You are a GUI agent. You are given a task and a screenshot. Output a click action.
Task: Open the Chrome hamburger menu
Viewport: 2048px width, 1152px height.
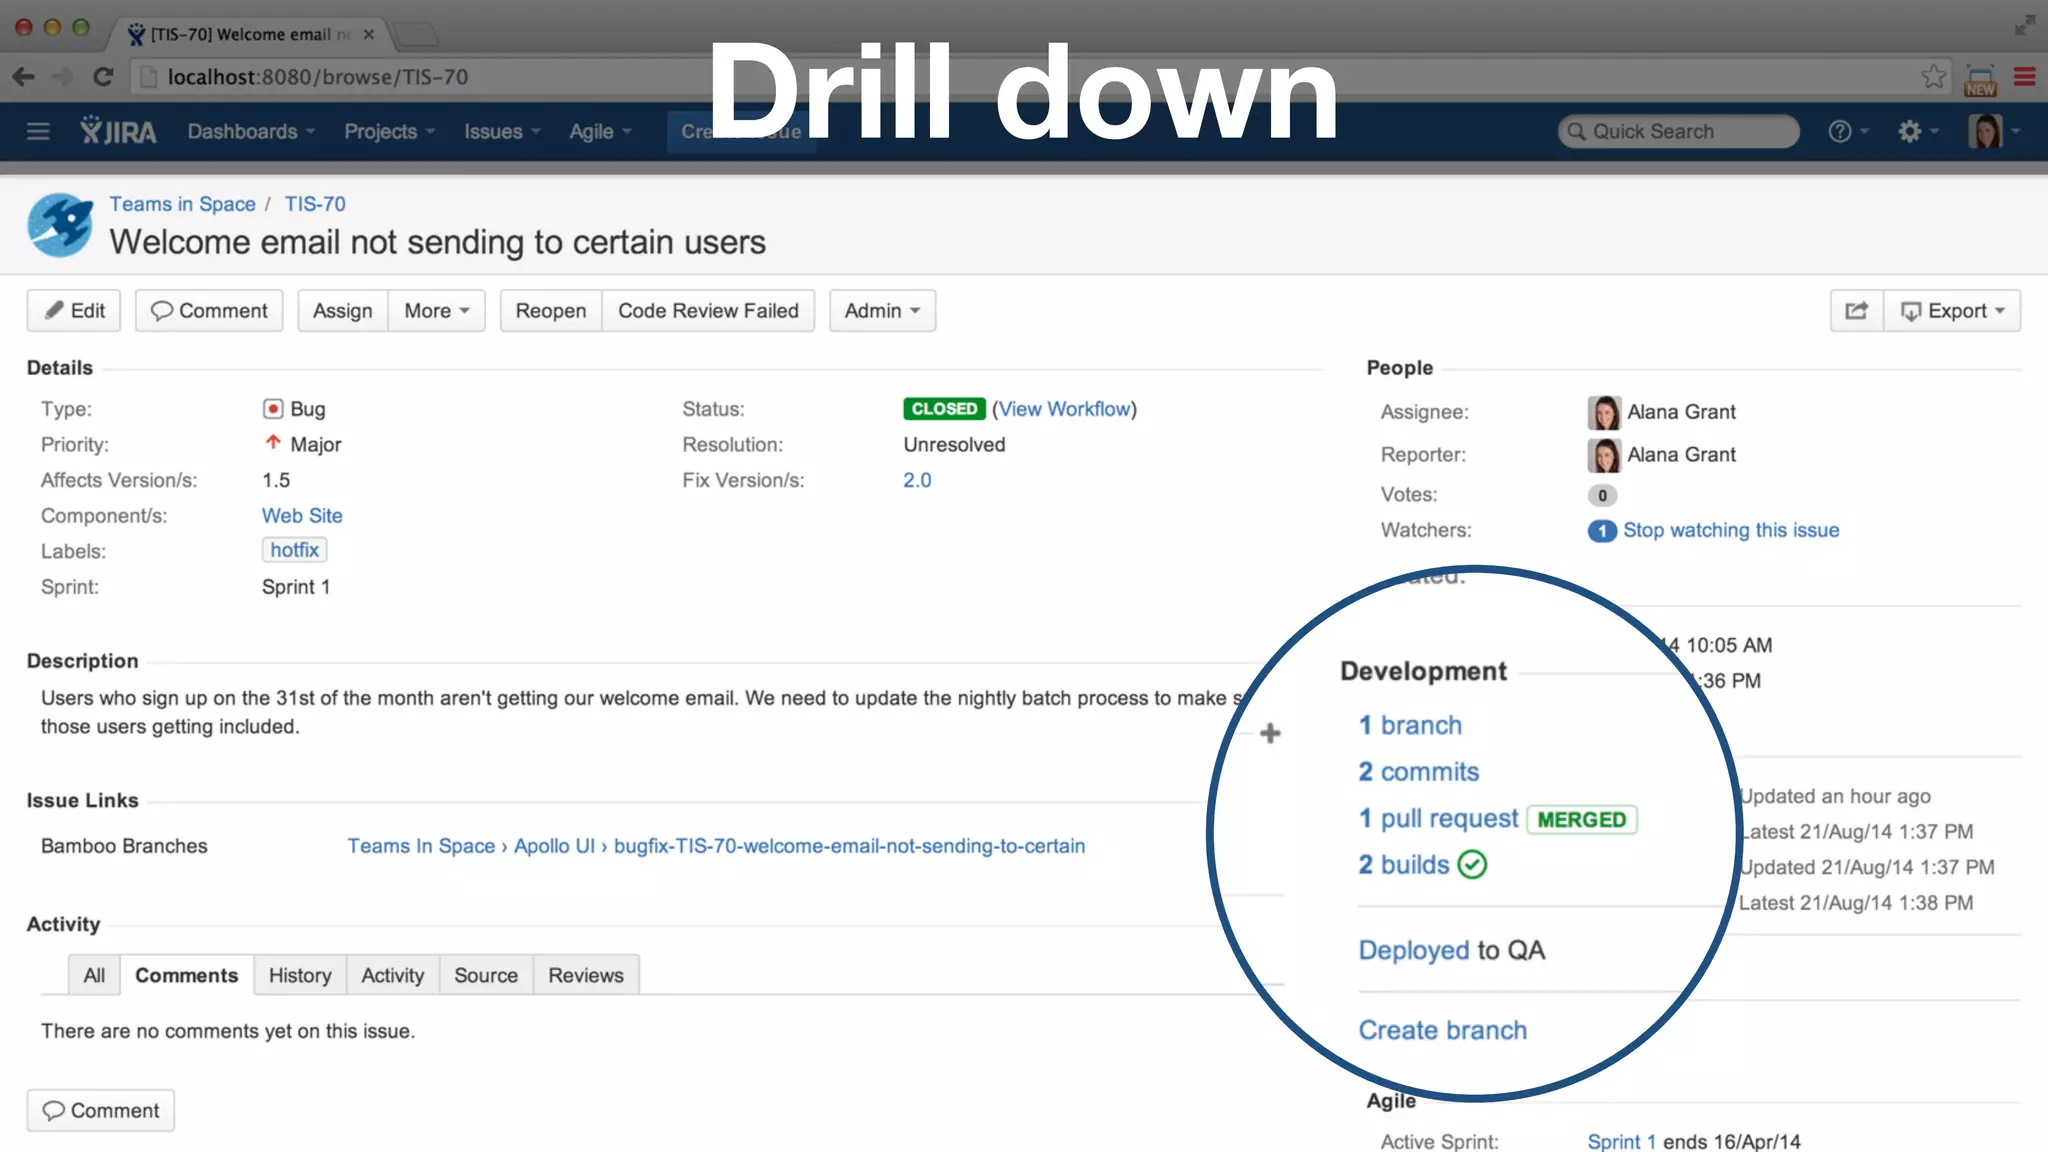(x=2024, y=77)
